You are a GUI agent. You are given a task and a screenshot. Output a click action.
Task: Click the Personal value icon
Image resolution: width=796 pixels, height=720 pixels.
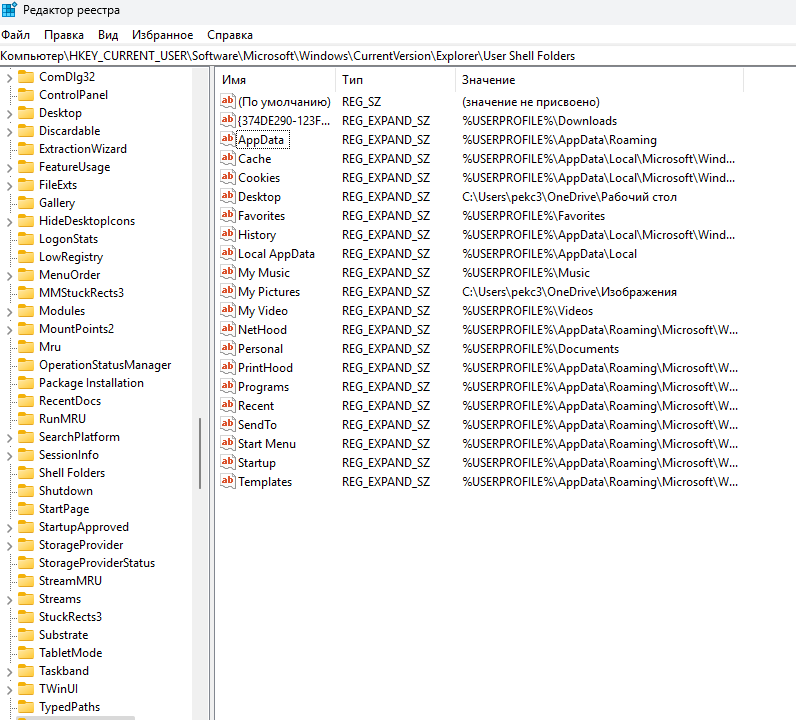tap(227, 348)
